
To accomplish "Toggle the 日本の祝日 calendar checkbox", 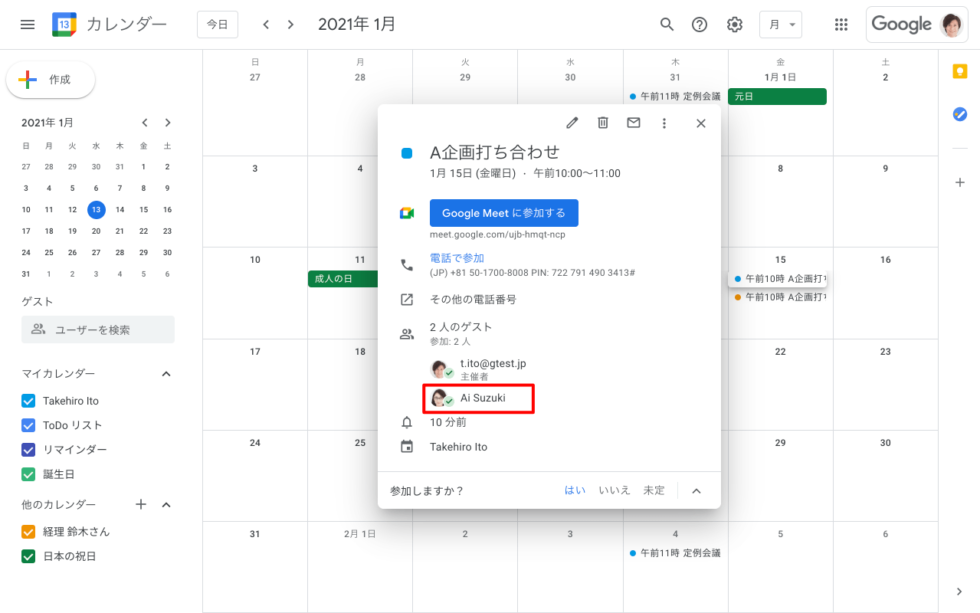I will [29, 556].
